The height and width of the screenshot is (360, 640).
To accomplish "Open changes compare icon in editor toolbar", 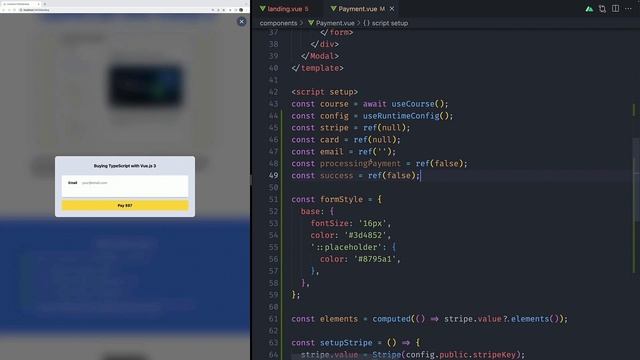I will tap(602, 9).
